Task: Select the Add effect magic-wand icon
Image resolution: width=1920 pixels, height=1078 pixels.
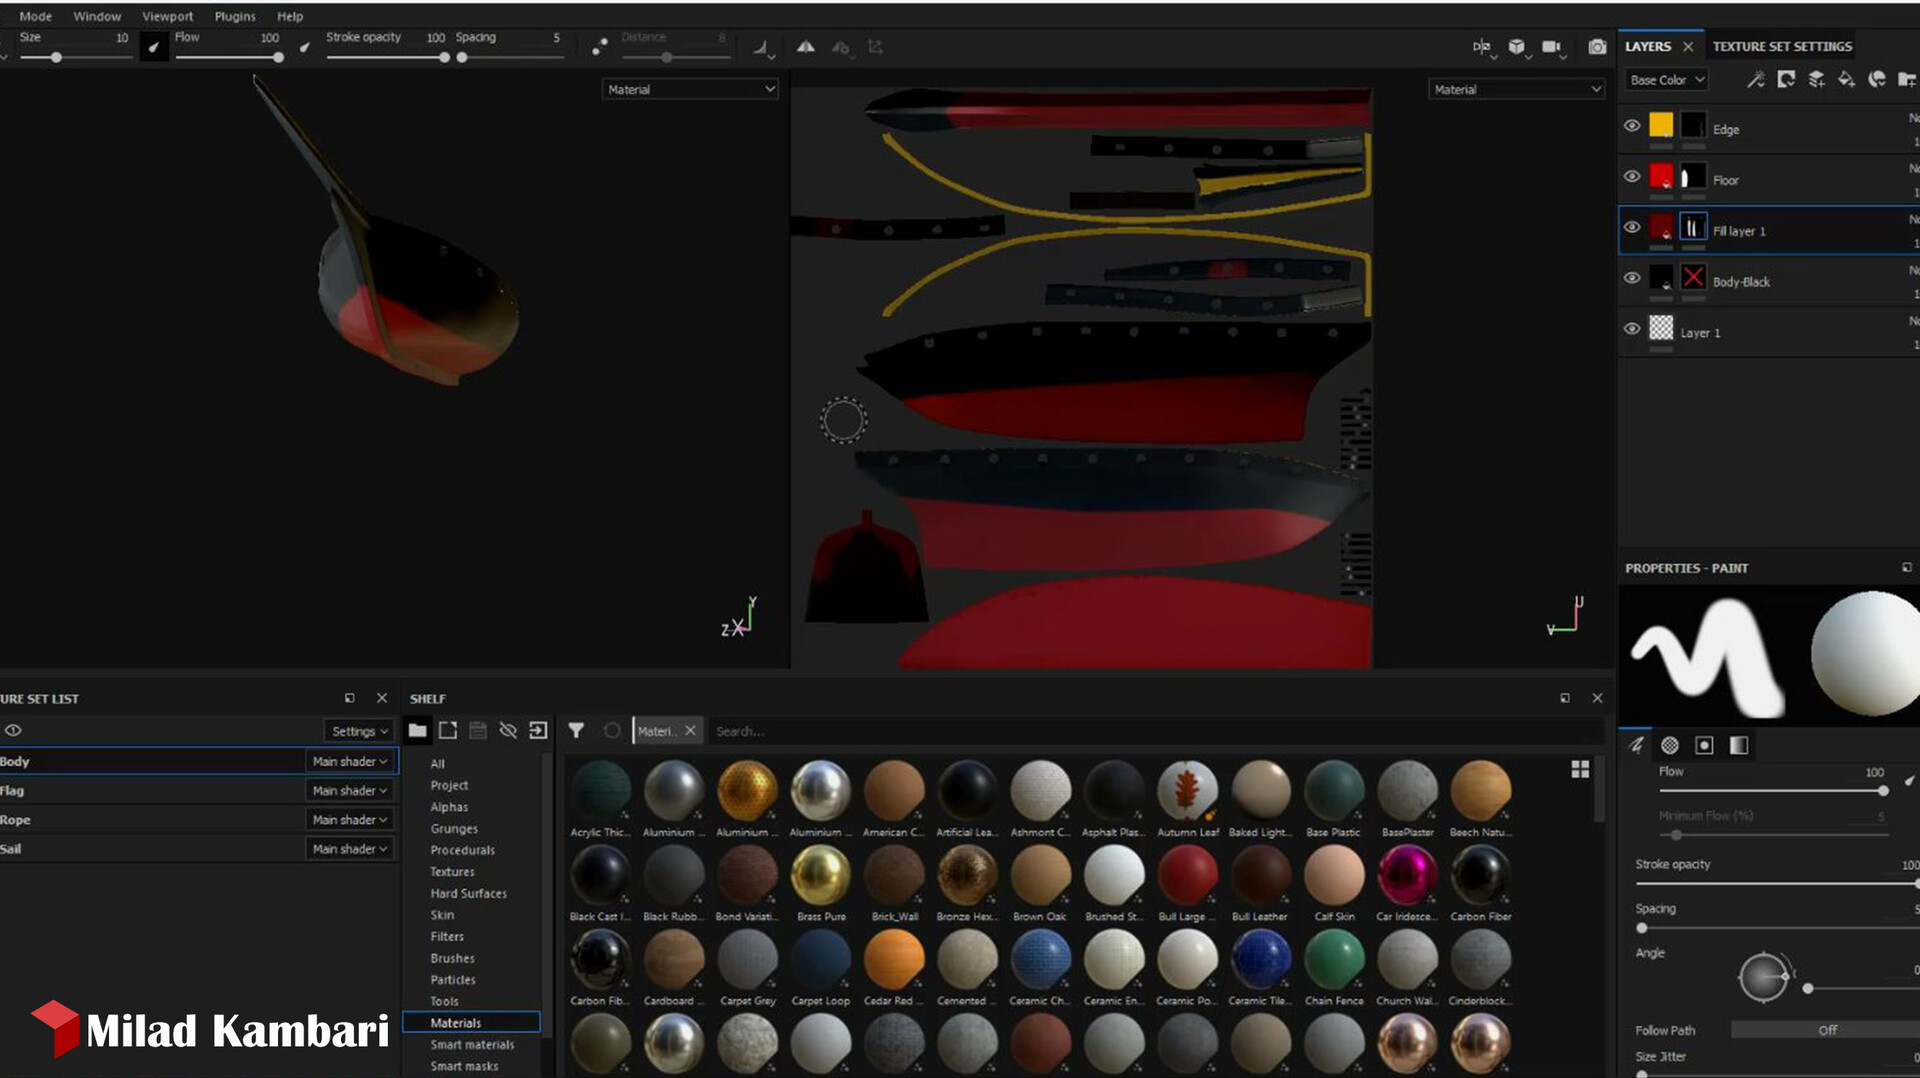Action: pyautogui.click(x=1756, y=79)
